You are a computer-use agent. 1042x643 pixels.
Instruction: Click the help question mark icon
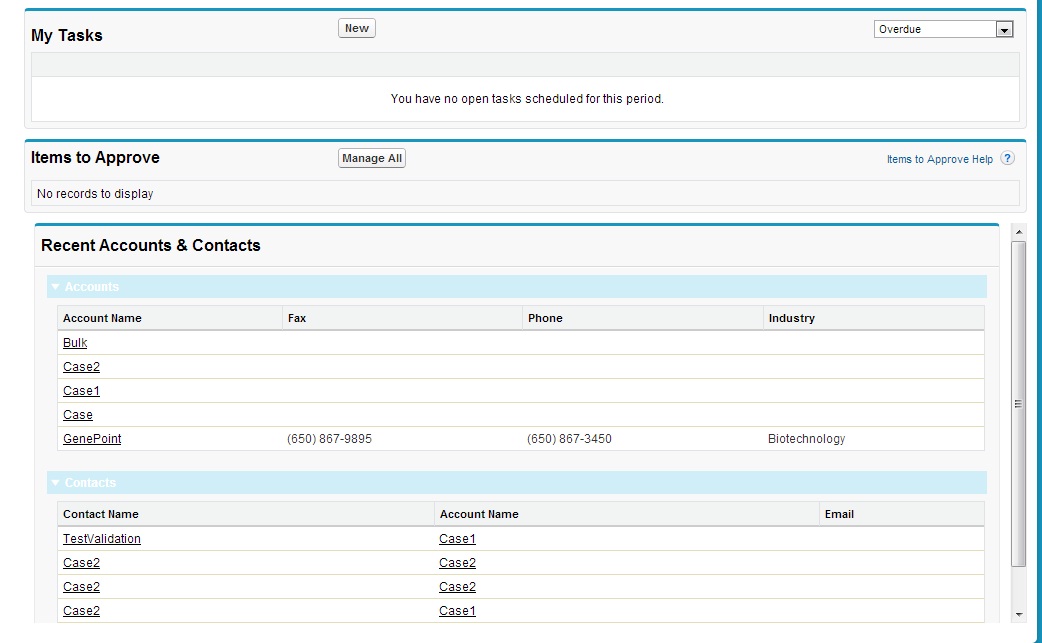tap(1007, 158)
